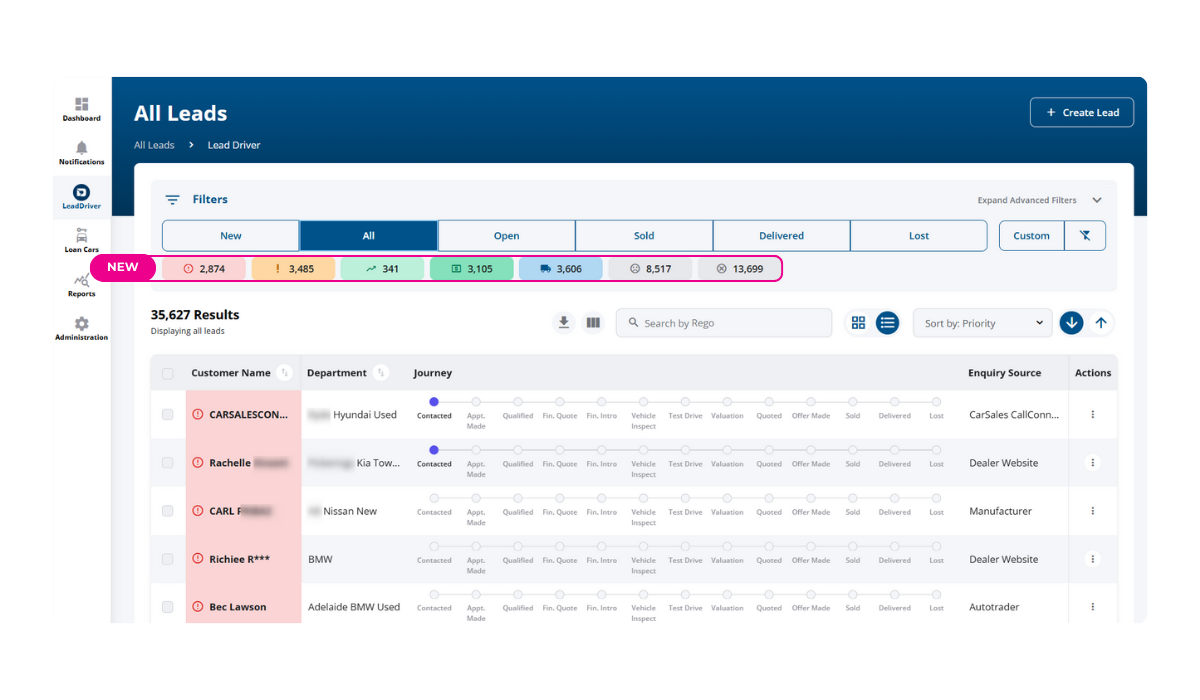Click the clear filters icon button

tap(1085, 236)
